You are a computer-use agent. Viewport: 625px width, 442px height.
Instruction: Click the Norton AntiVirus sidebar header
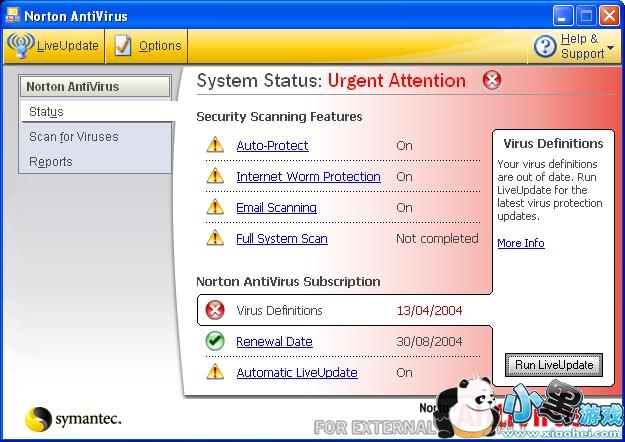point(95,86)
